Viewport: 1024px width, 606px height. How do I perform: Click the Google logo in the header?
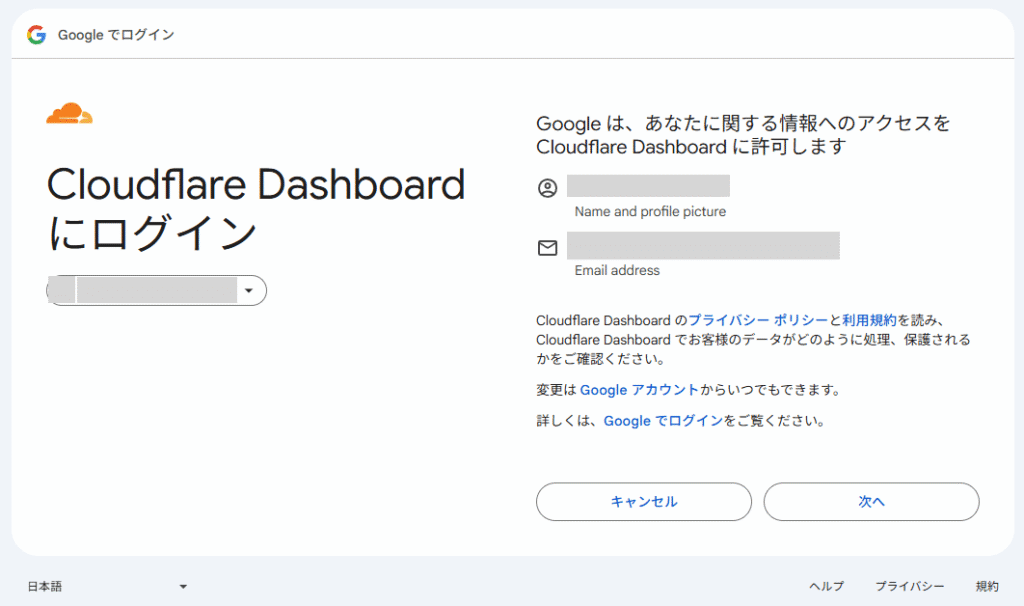coord(37,35)
